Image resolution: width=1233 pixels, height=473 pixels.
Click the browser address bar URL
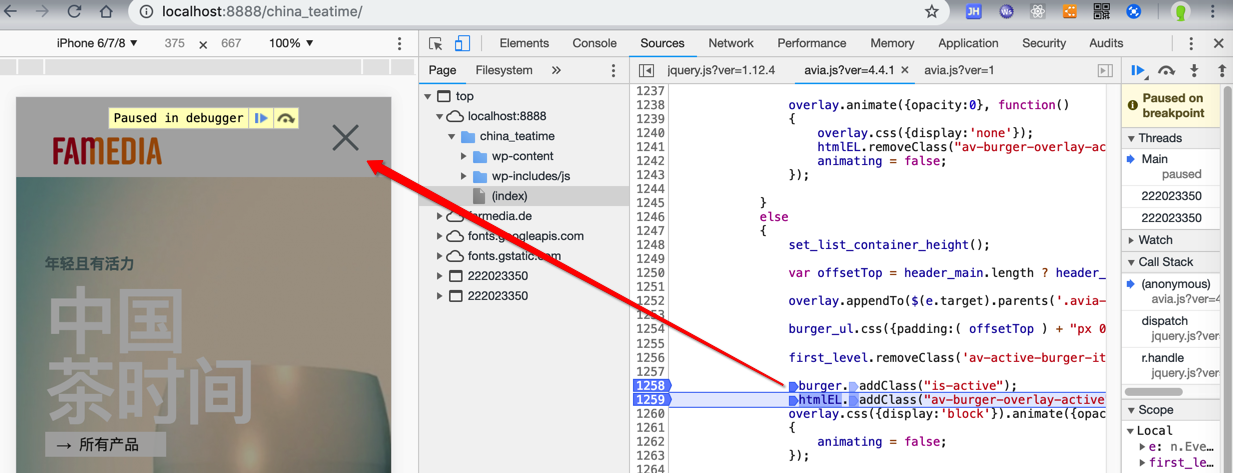click(x=262, y=12)
